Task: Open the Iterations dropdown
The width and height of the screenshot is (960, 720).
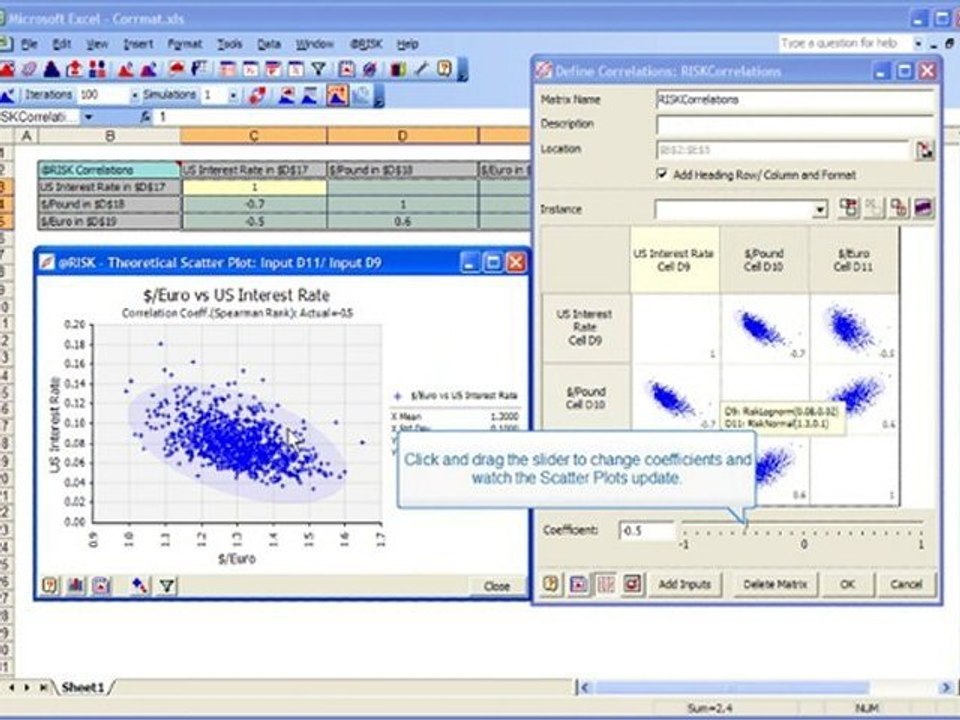Action: 135,96
